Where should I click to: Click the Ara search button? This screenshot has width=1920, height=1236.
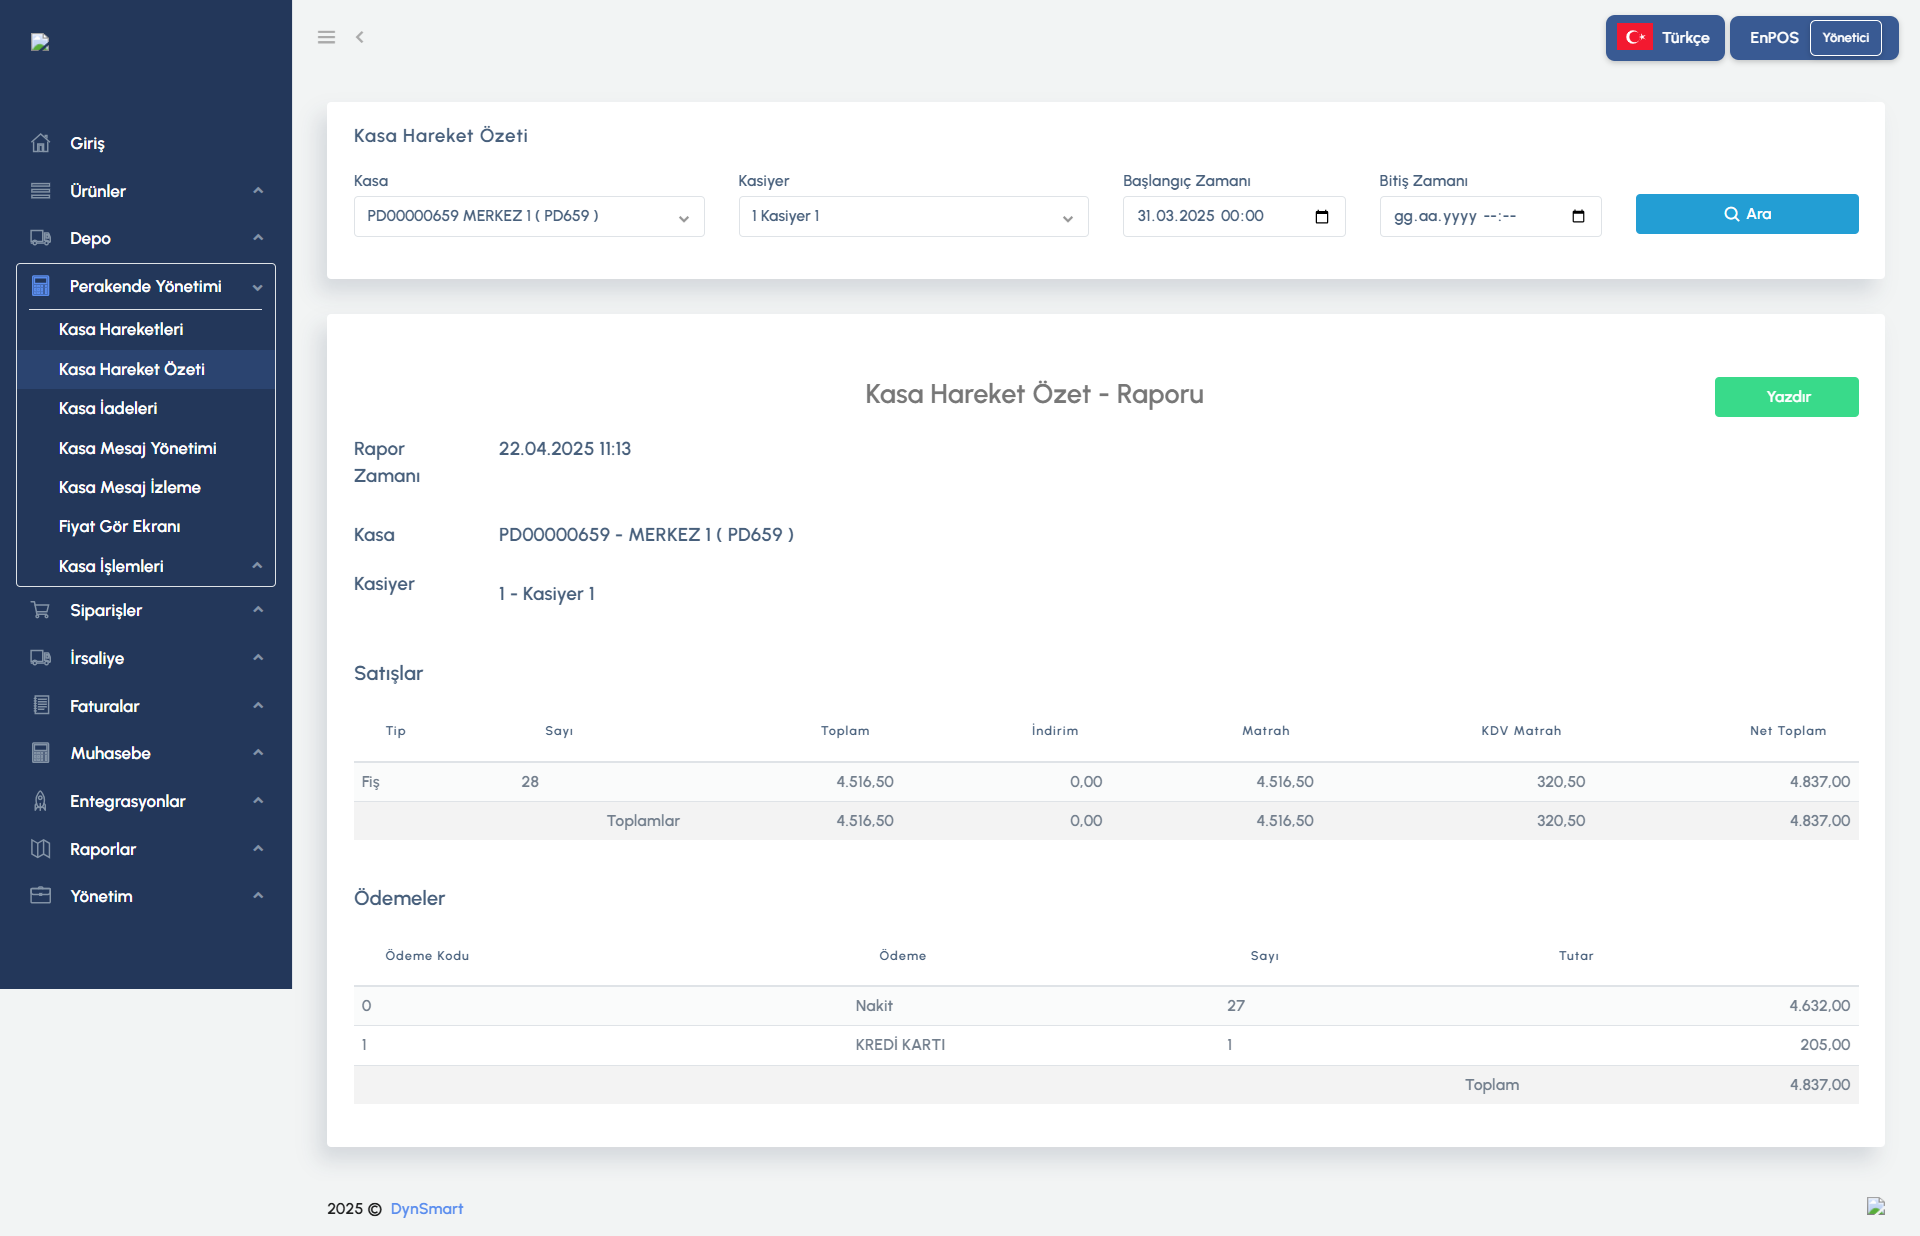(1746, 214)
